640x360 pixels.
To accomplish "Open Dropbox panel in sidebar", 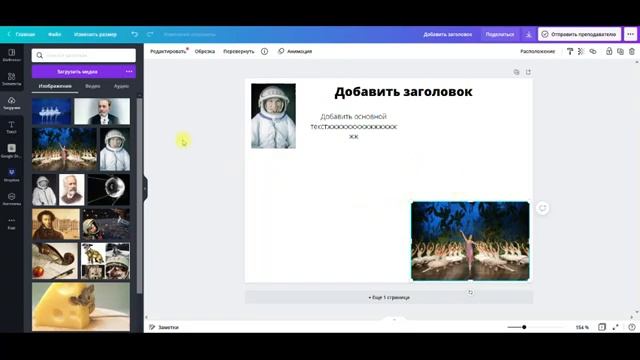I will pyautogui.click(x=11, y=176).
